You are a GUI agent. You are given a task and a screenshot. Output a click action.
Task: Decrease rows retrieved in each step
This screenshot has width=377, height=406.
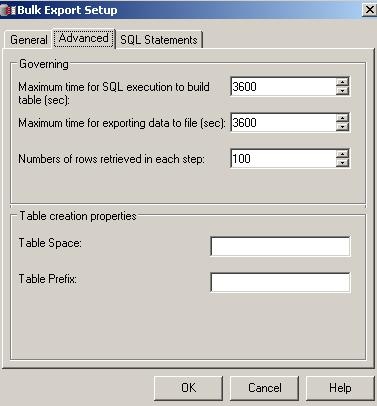[x=342, y=163]
